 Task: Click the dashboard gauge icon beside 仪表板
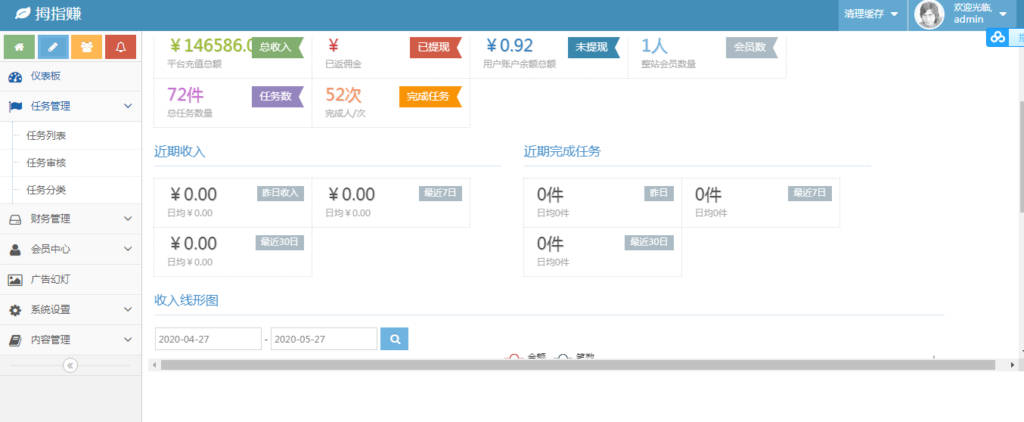coord(15,77)
